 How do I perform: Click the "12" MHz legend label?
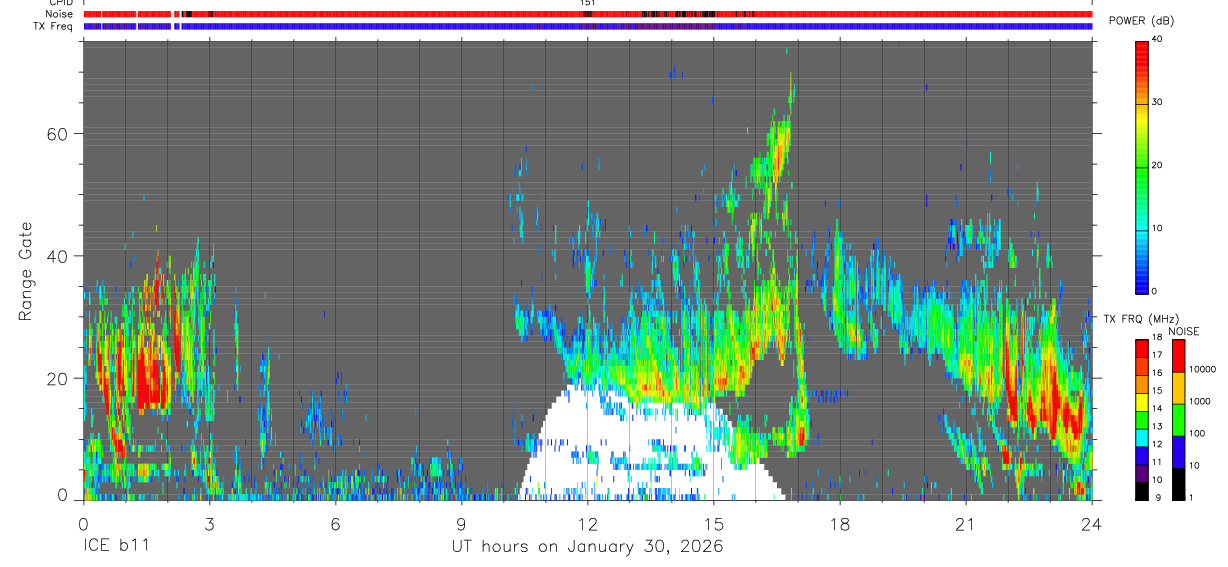1158,444
